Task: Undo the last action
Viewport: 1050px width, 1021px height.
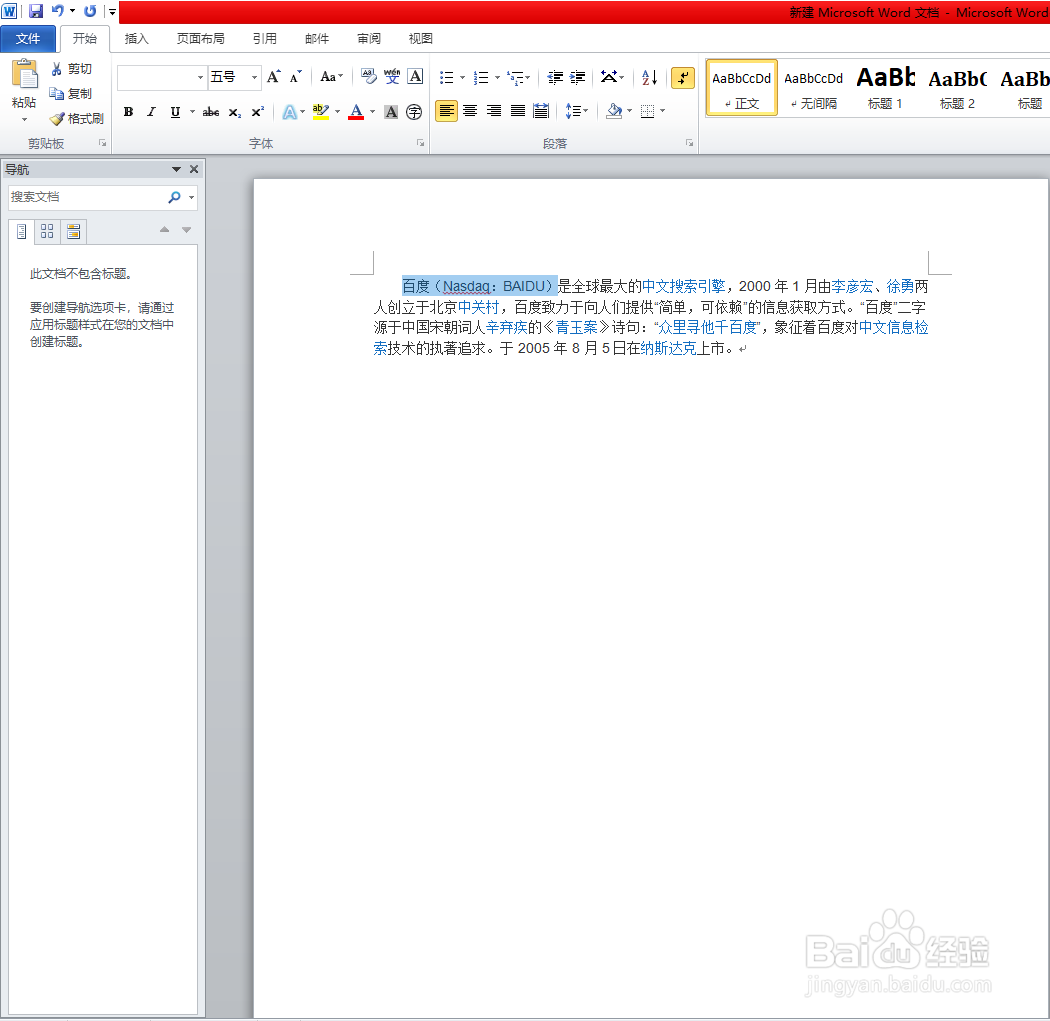Action: pyautogui.click(x=58, y=11)
